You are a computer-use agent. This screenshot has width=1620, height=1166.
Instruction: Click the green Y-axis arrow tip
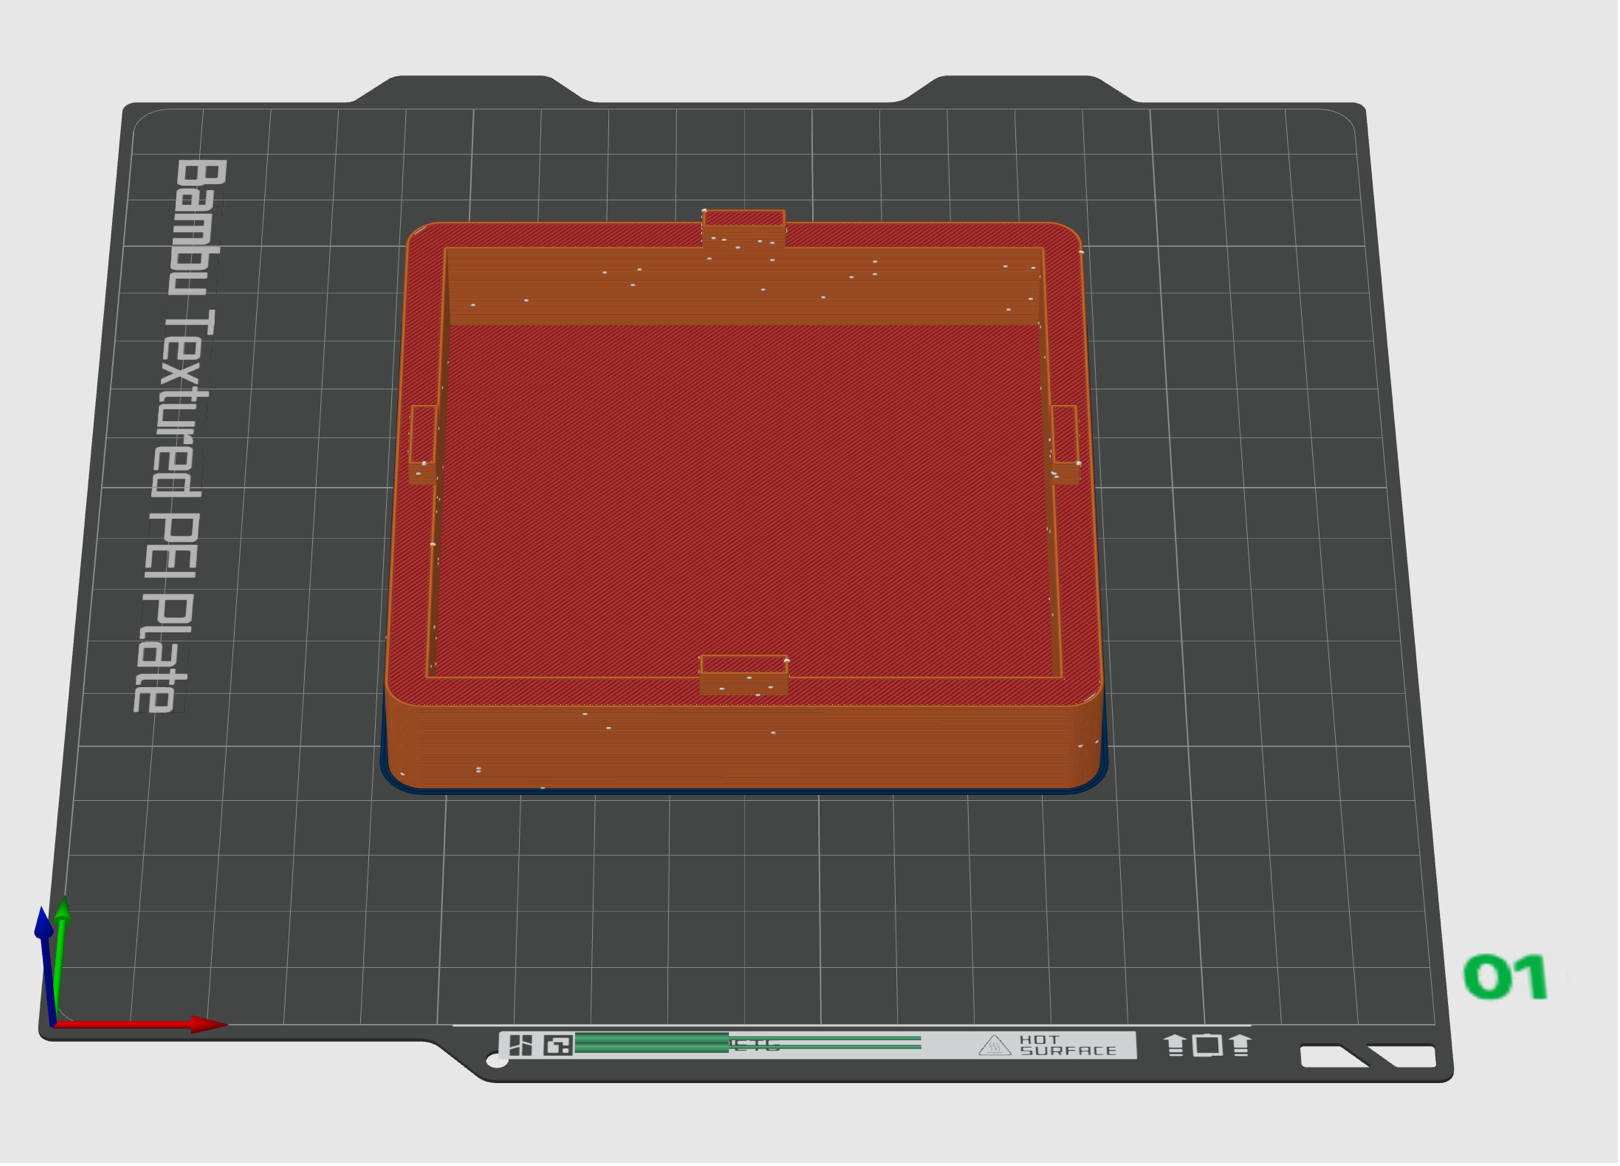[x=64, y=908]
